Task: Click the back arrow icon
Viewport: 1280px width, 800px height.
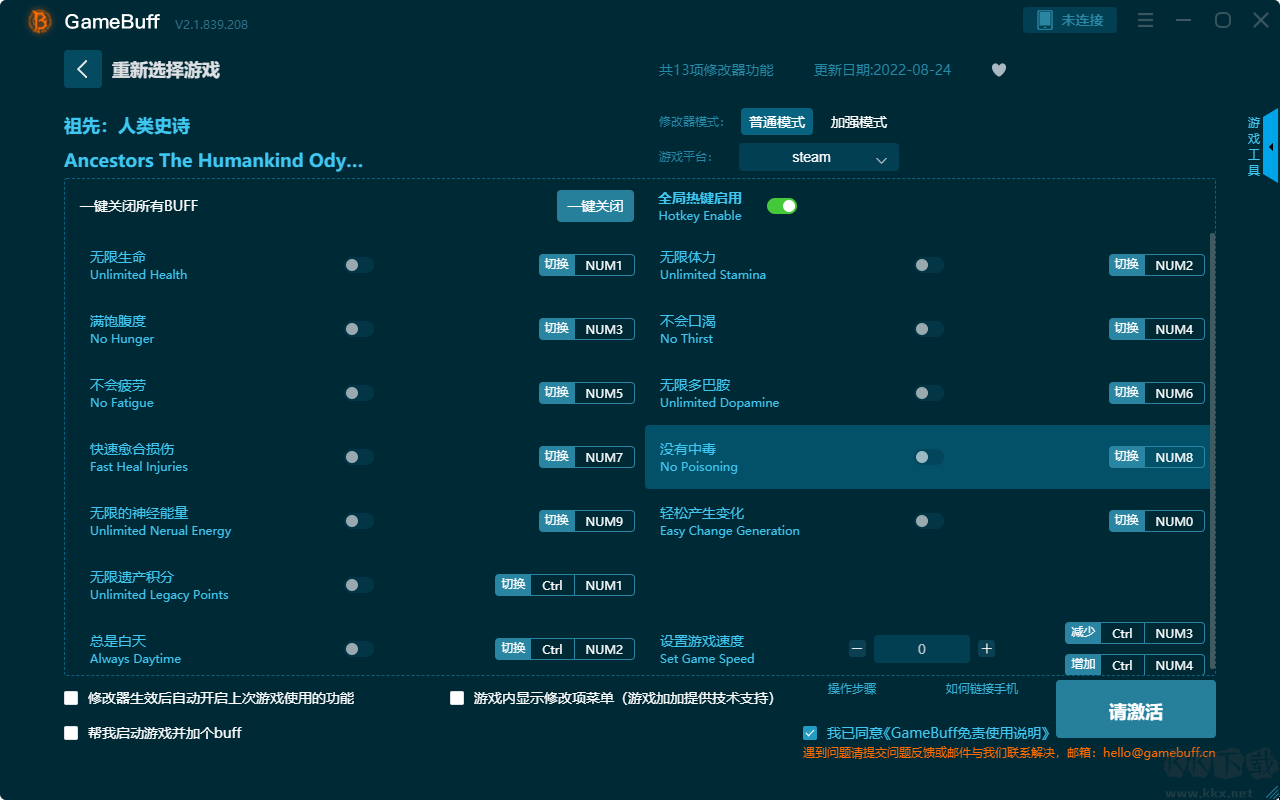Action: [x=83, y=69]
